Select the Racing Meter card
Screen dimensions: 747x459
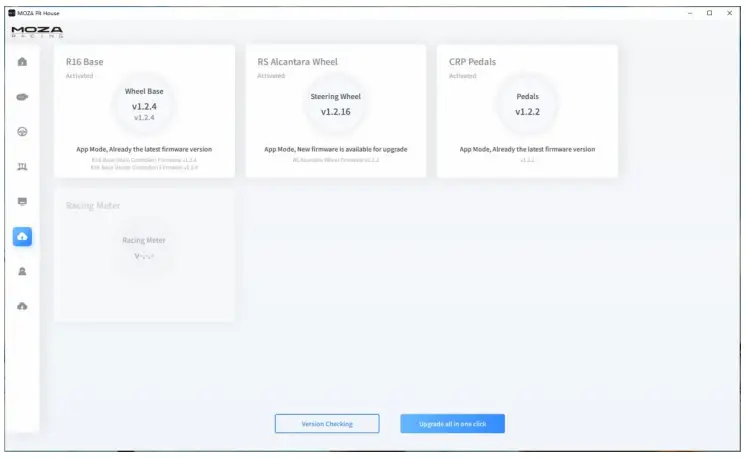tap(144, 255)
